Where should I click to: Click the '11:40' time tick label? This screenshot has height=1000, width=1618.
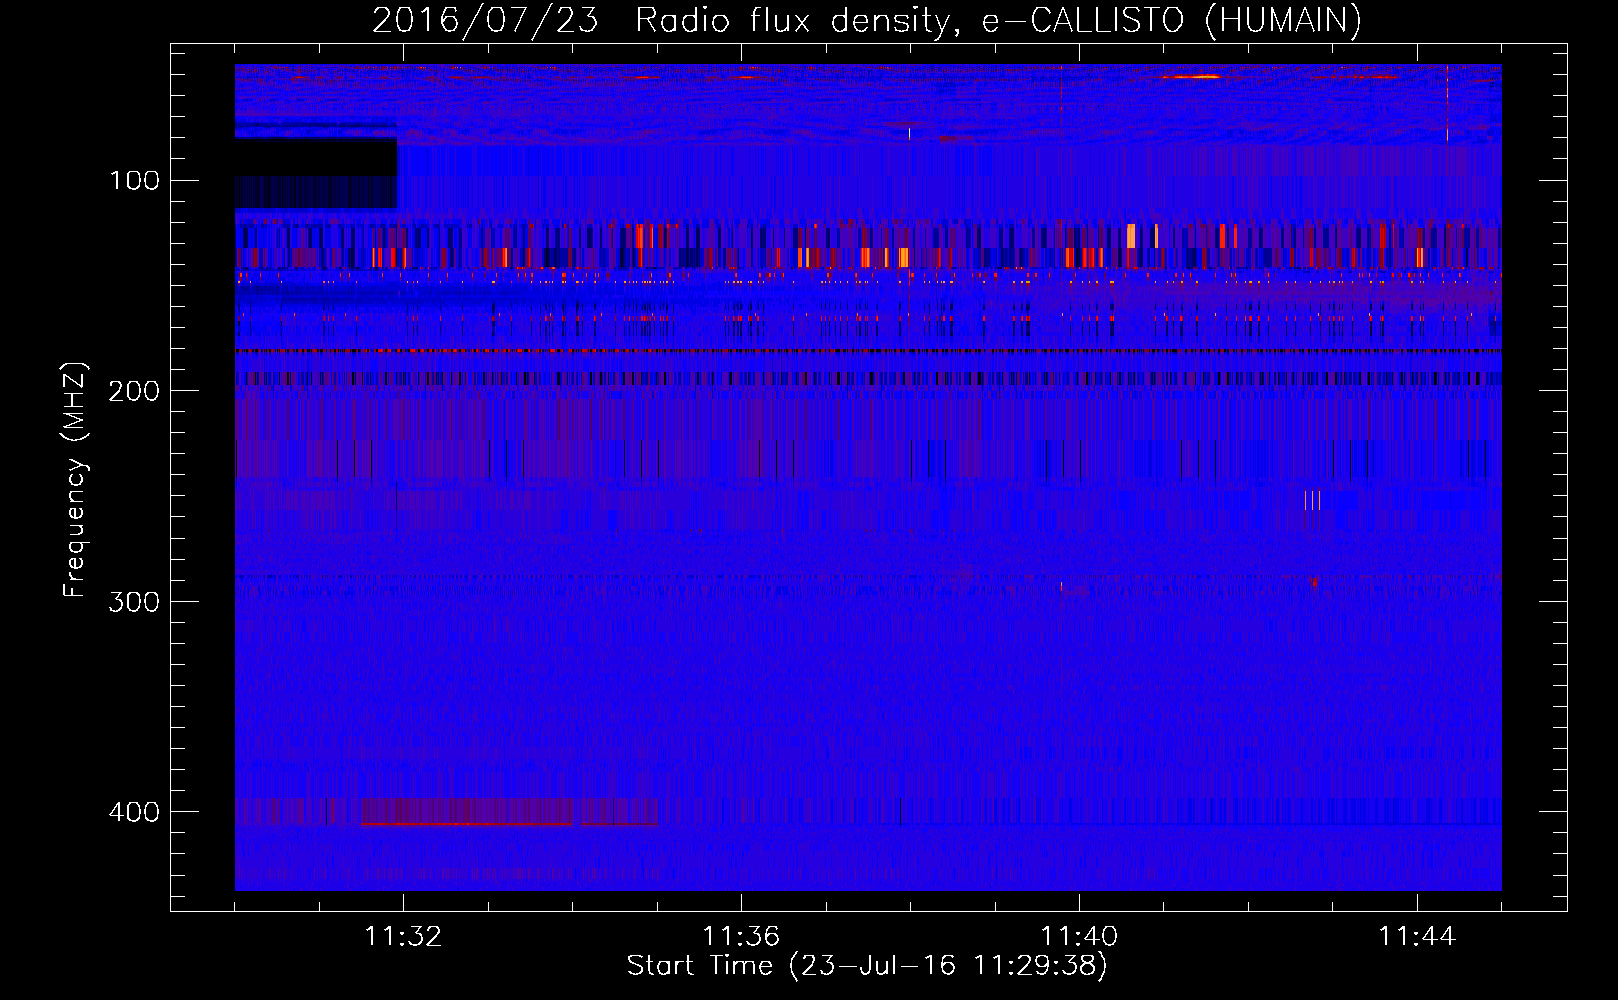coord(1079,937)
